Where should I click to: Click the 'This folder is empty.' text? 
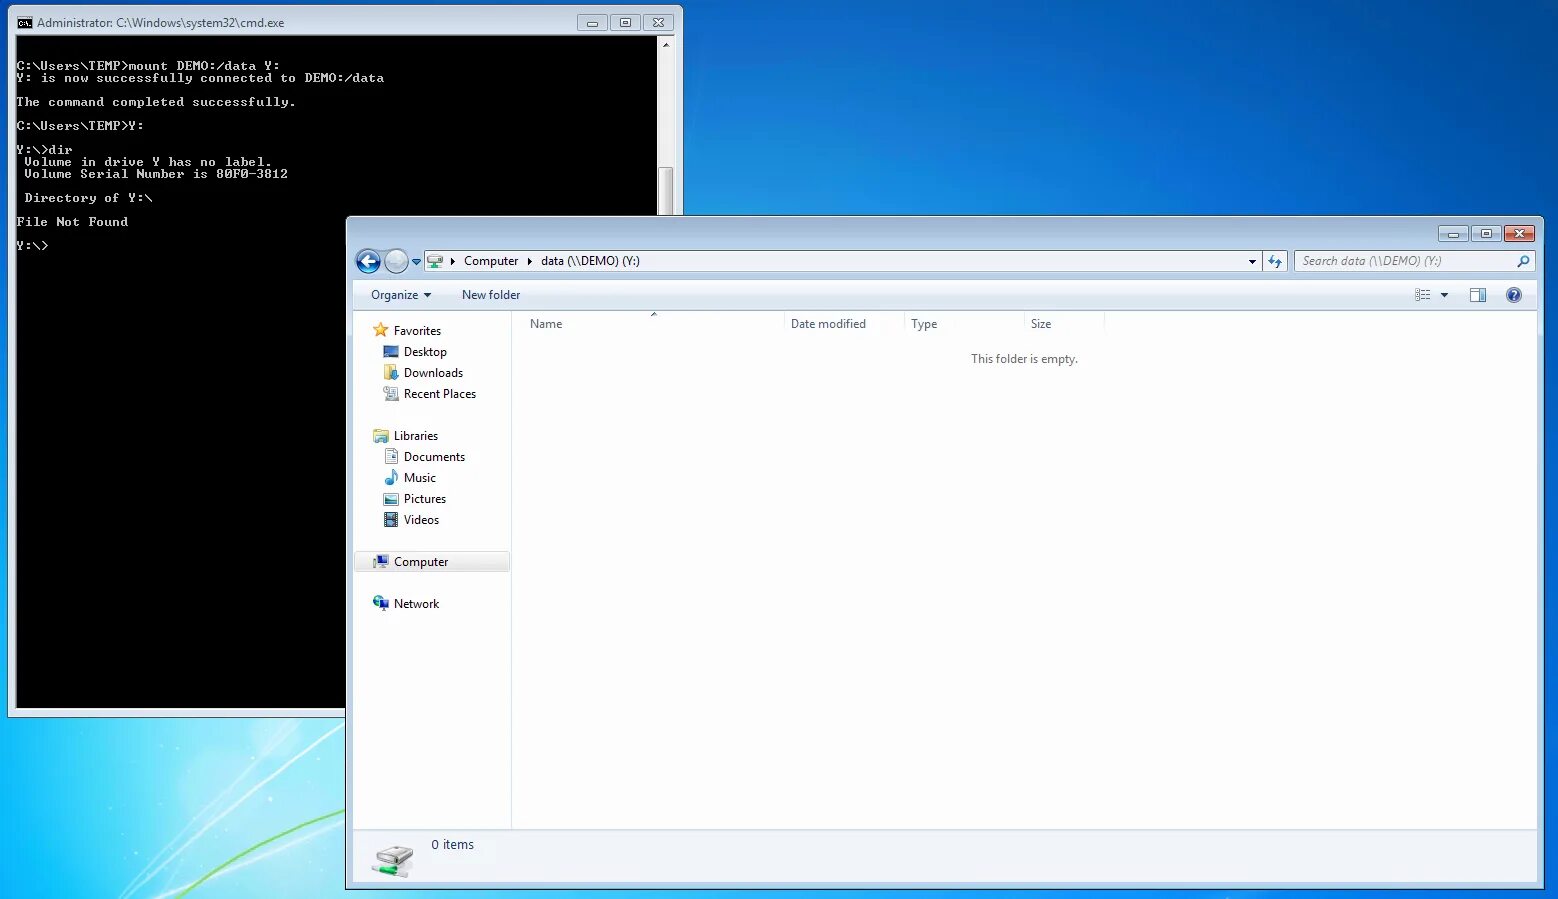(x=1024, y=359)
